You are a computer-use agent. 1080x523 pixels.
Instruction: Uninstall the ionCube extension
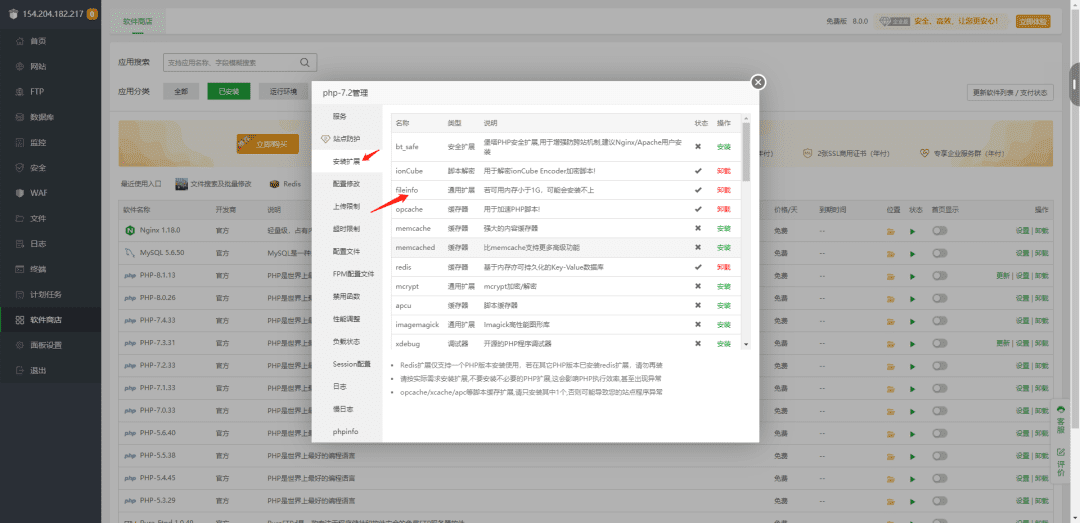pyautogui.click(x=723, y=171)
